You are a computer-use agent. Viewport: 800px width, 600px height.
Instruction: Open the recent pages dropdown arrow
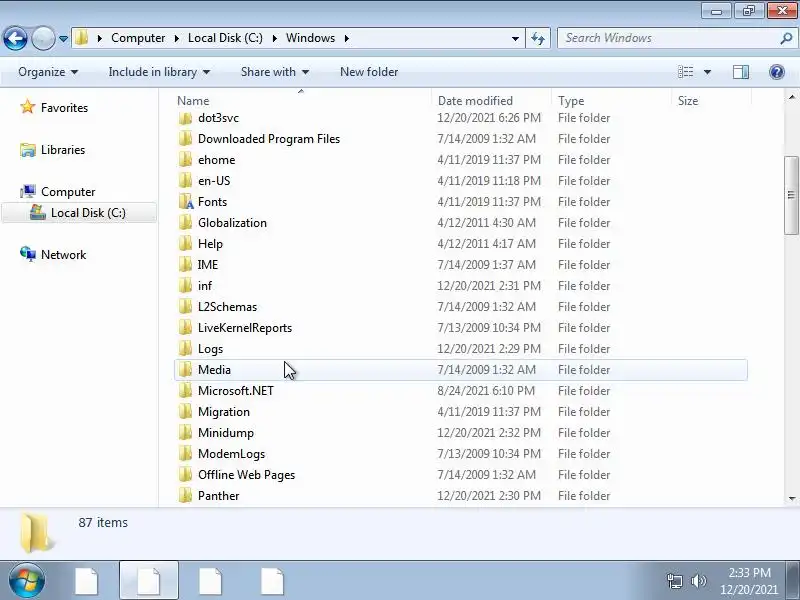[63, 39]
